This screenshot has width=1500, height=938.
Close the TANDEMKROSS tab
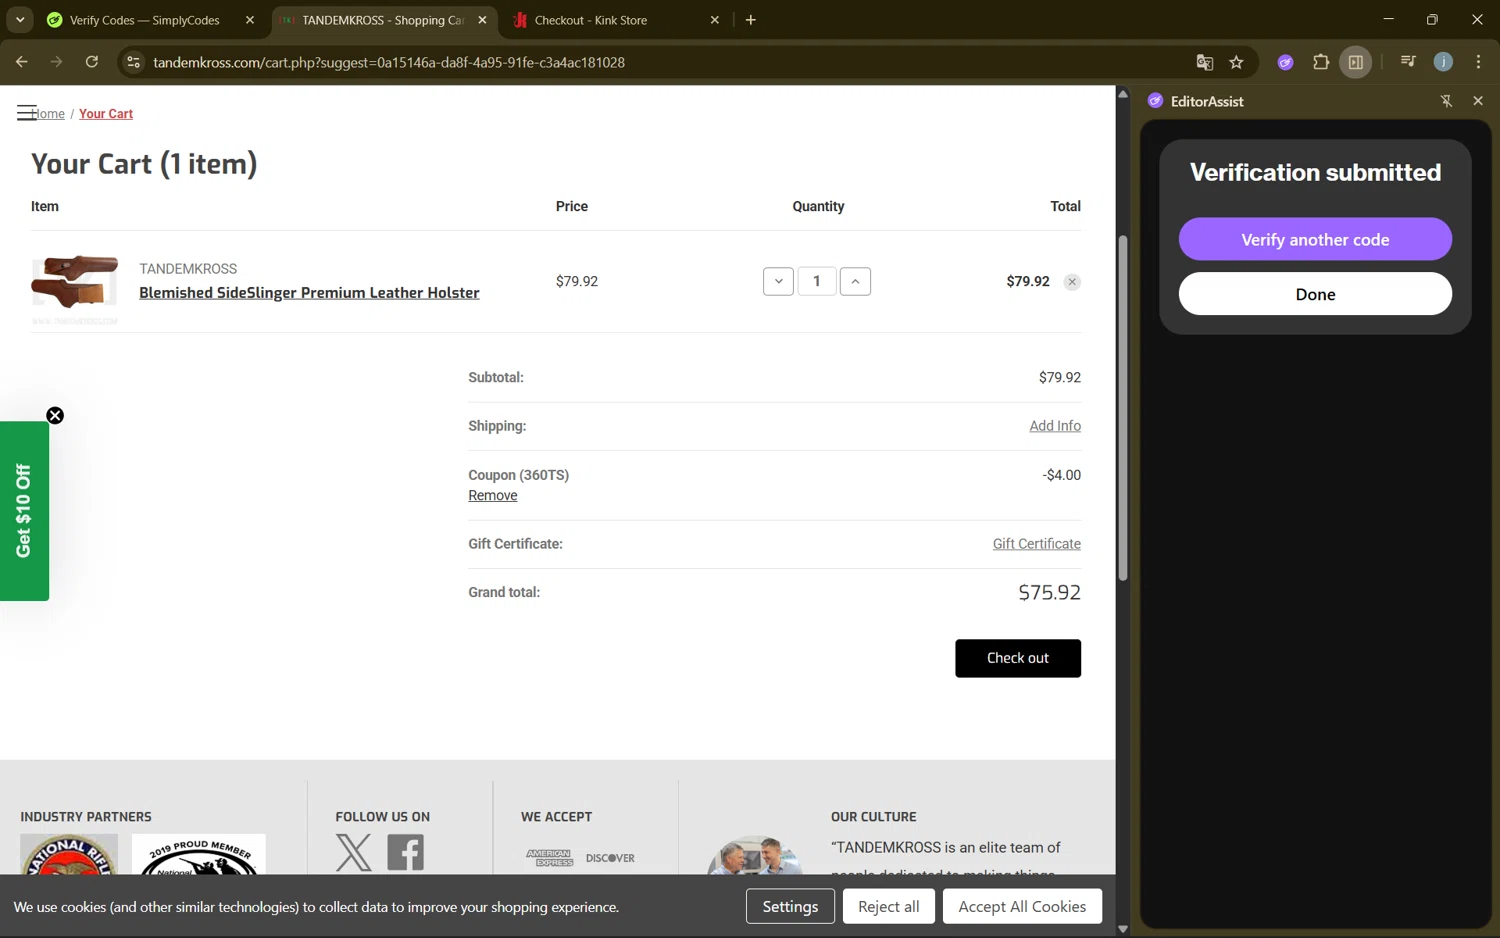(482, 20)
